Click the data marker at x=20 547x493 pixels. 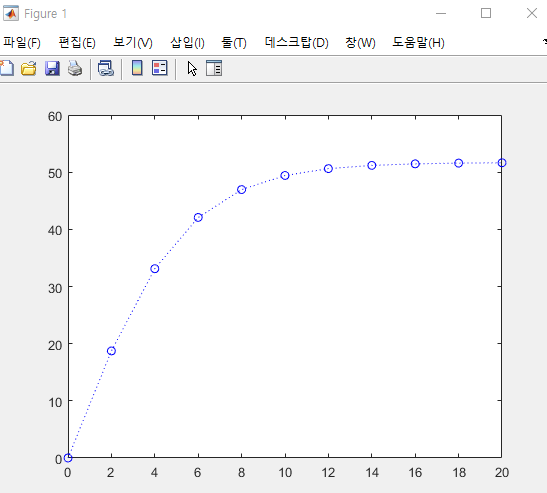click(x=502, y=163)
